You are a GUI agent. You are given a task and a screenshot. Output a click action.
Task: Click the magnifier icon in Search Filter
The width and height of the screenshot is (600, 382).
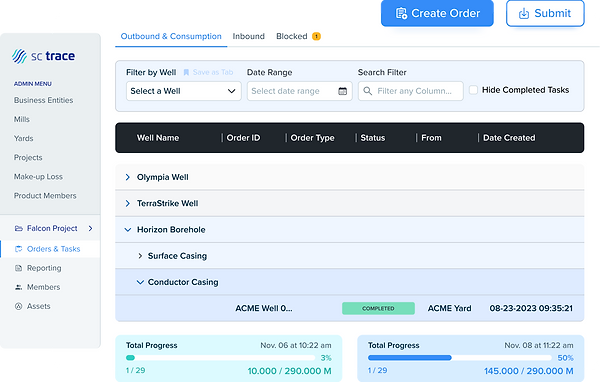point(367,91)
